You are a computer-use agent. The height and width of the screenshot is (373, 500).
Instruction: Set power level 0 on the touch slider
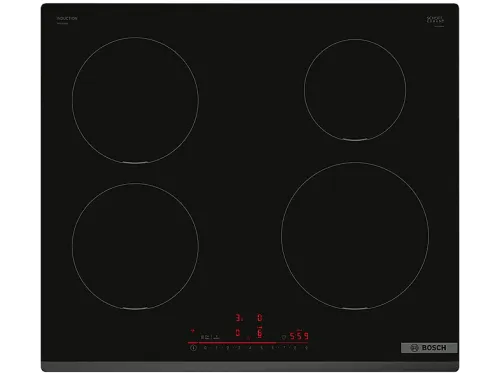[205, 348]
